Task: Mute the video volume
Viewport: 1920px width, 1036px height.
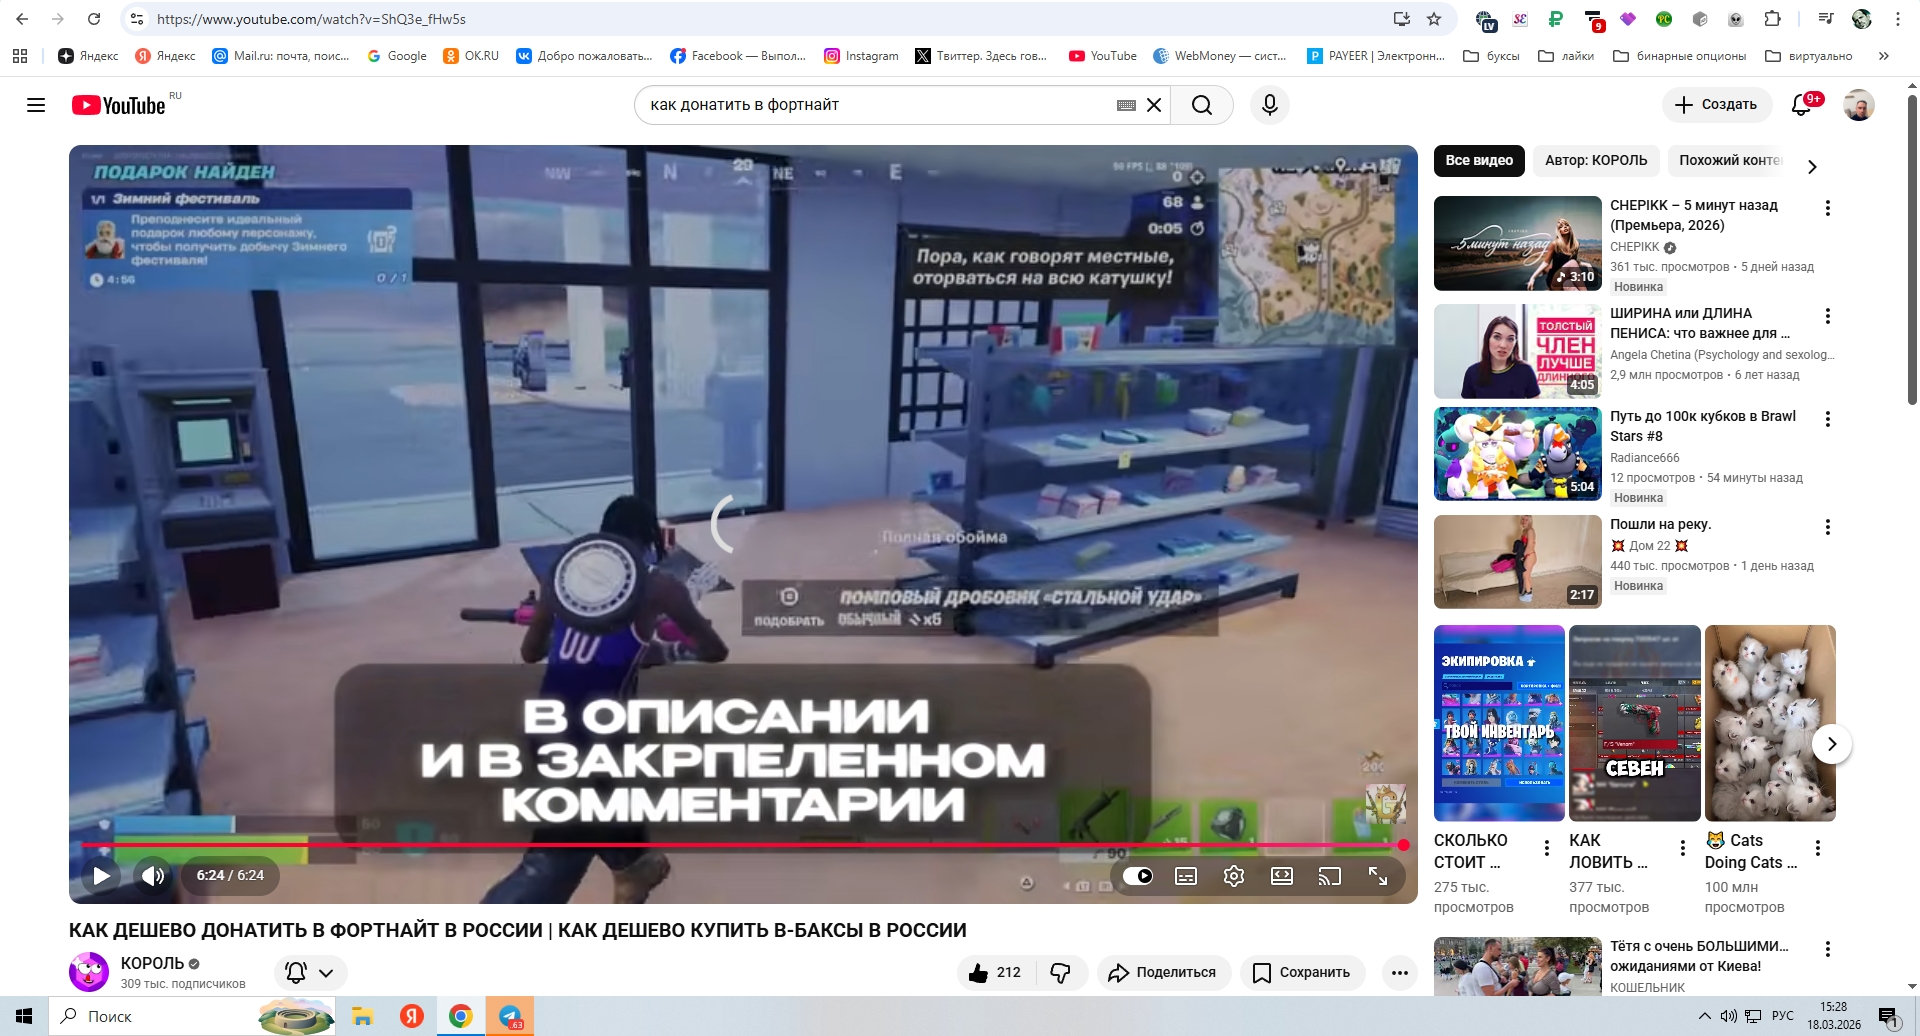Action: coord(153,876)
